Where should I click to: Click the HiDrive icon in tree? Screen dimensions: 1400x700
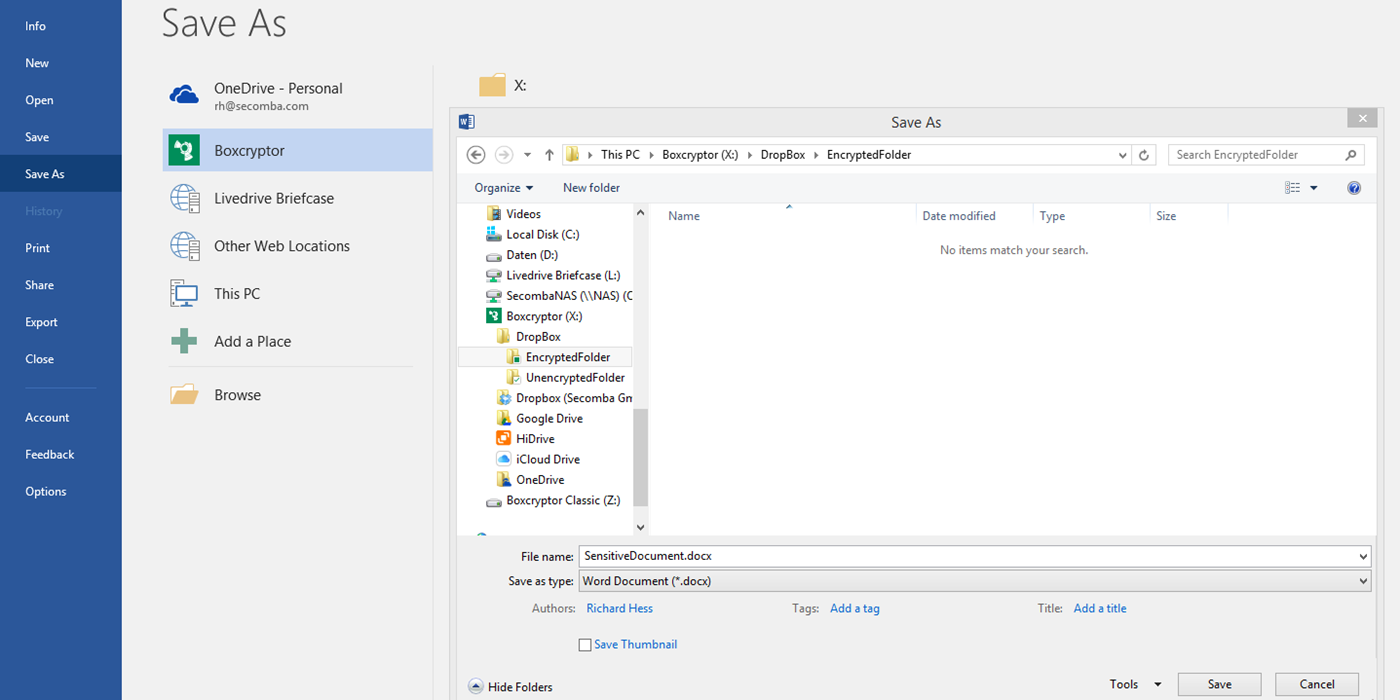click(504, 439)
